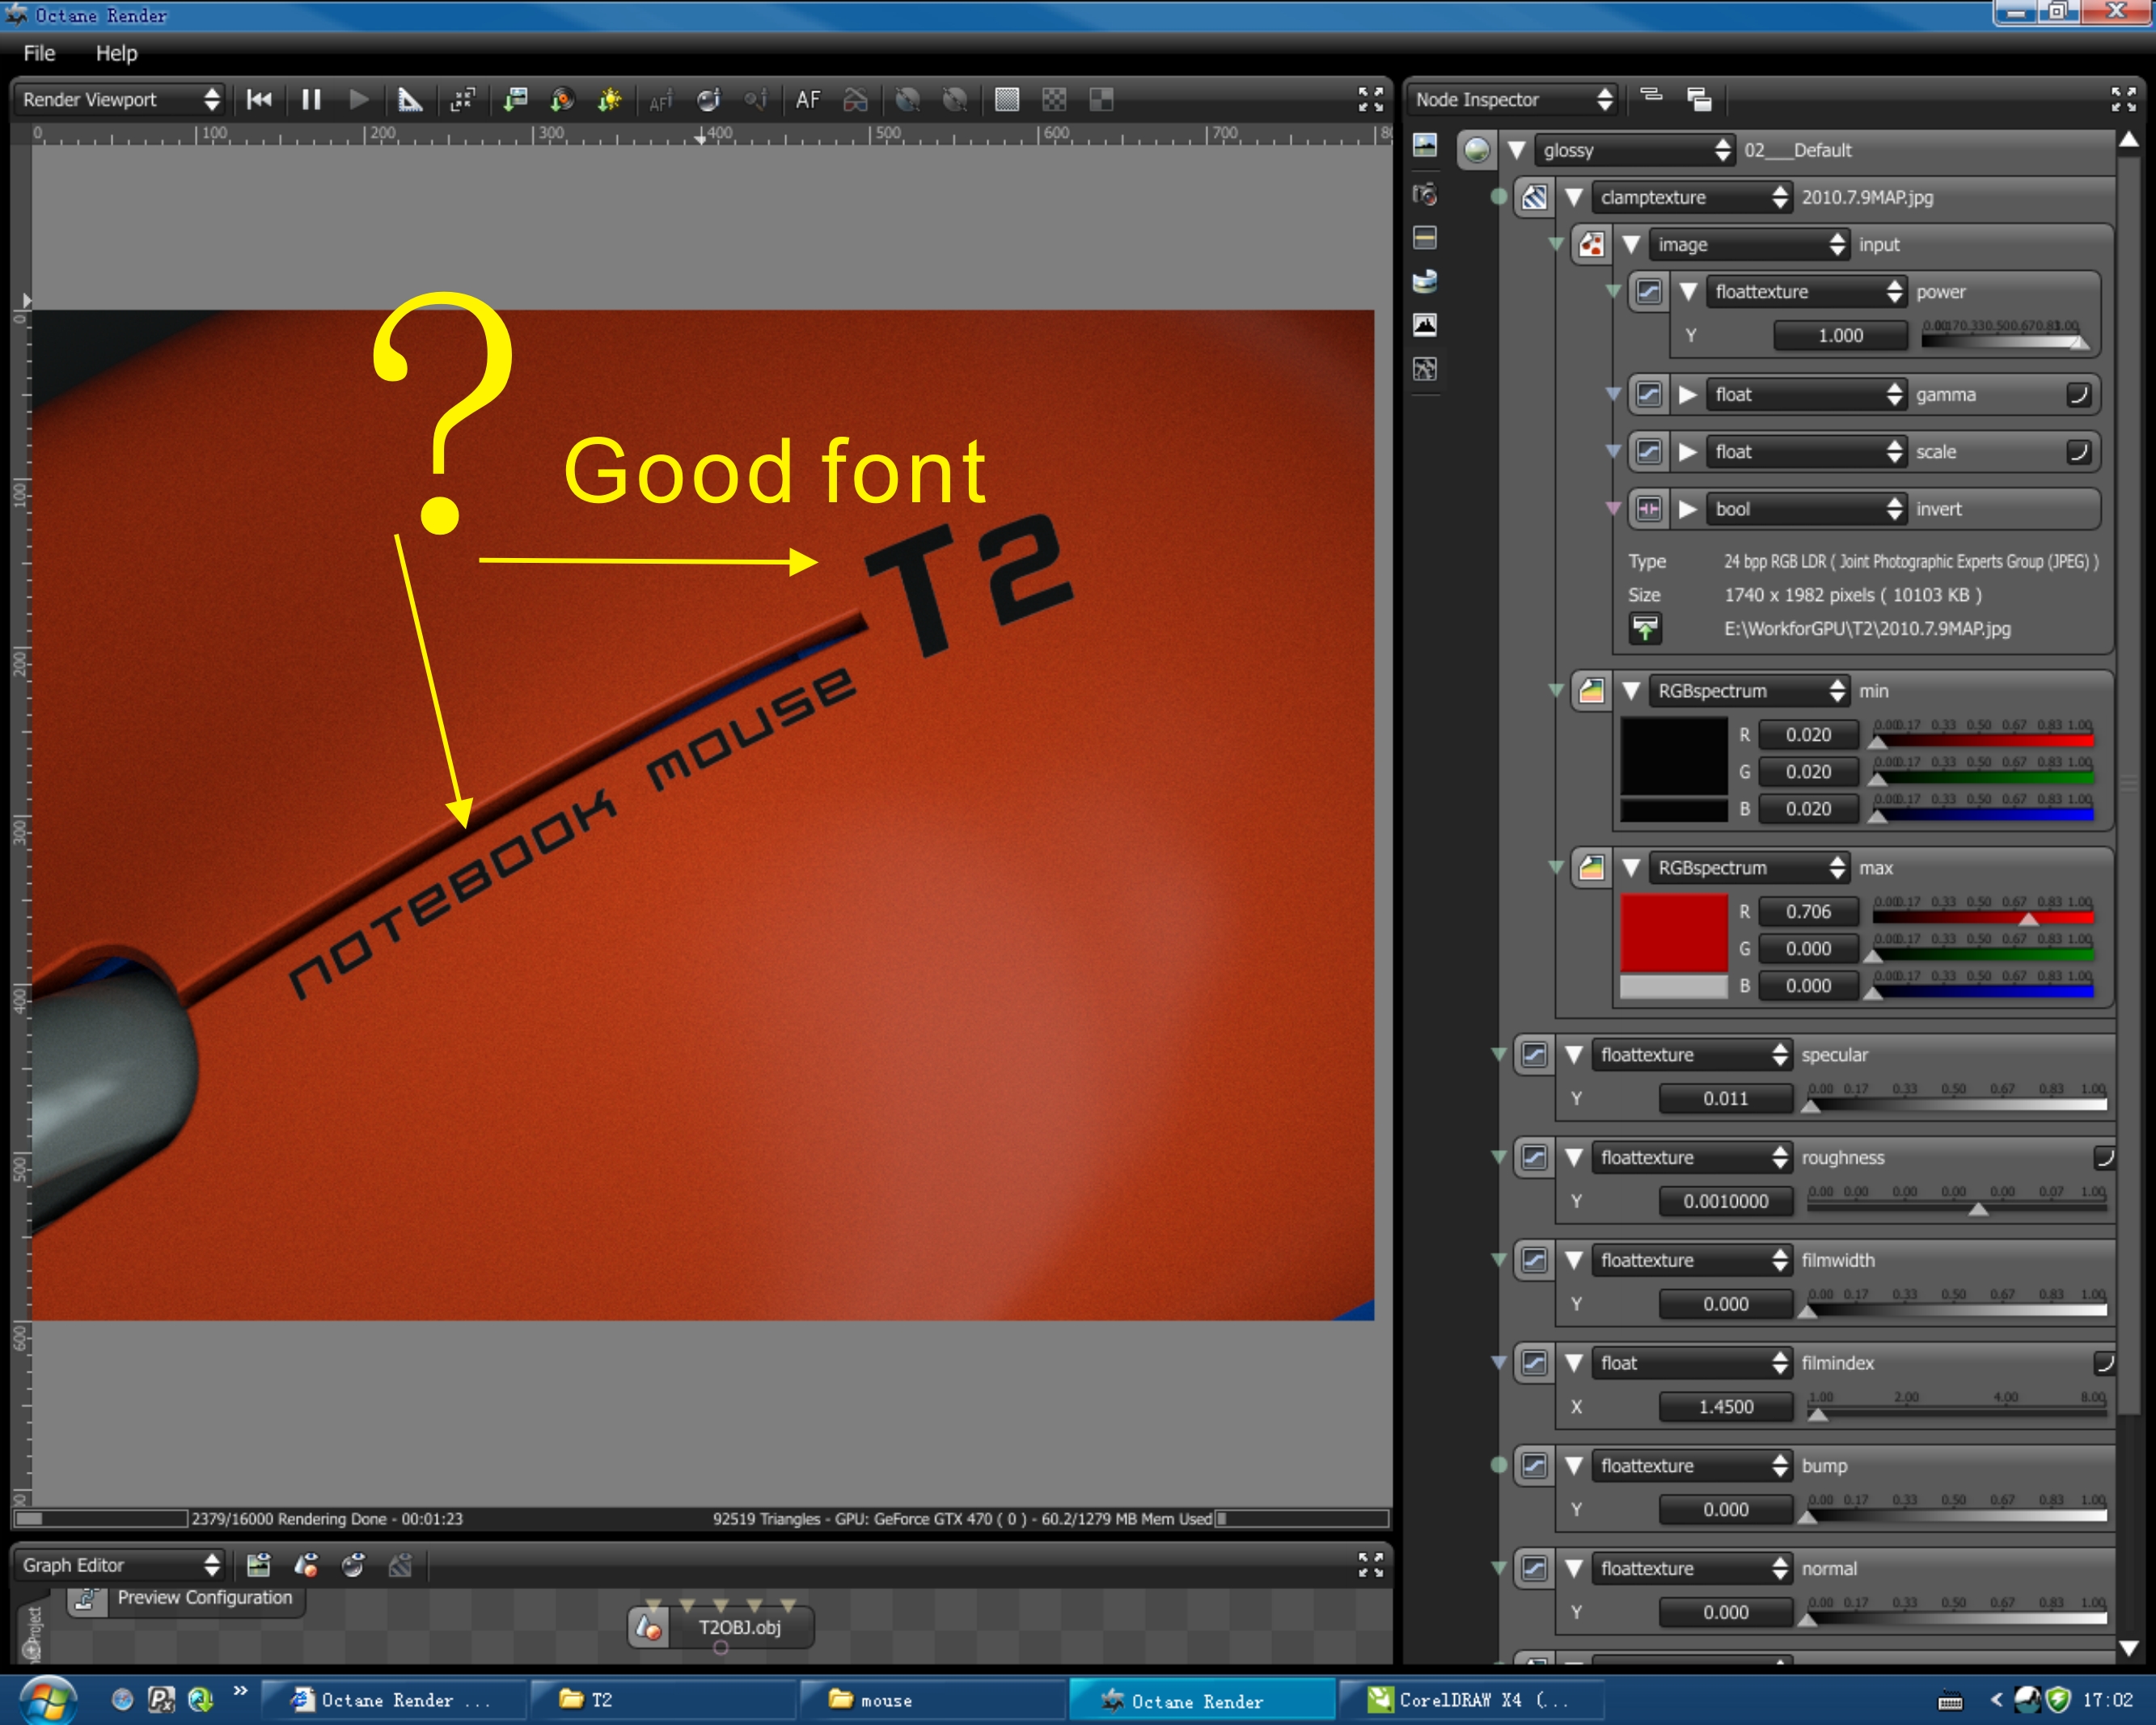Toggle the gamma row option checkbox

[2078, 394]
